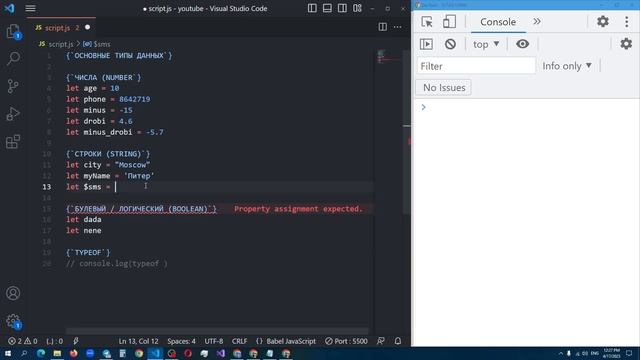Open the feedback icon in status bar
This screenshot has height=360, width=640.
[x=381, y=341]
